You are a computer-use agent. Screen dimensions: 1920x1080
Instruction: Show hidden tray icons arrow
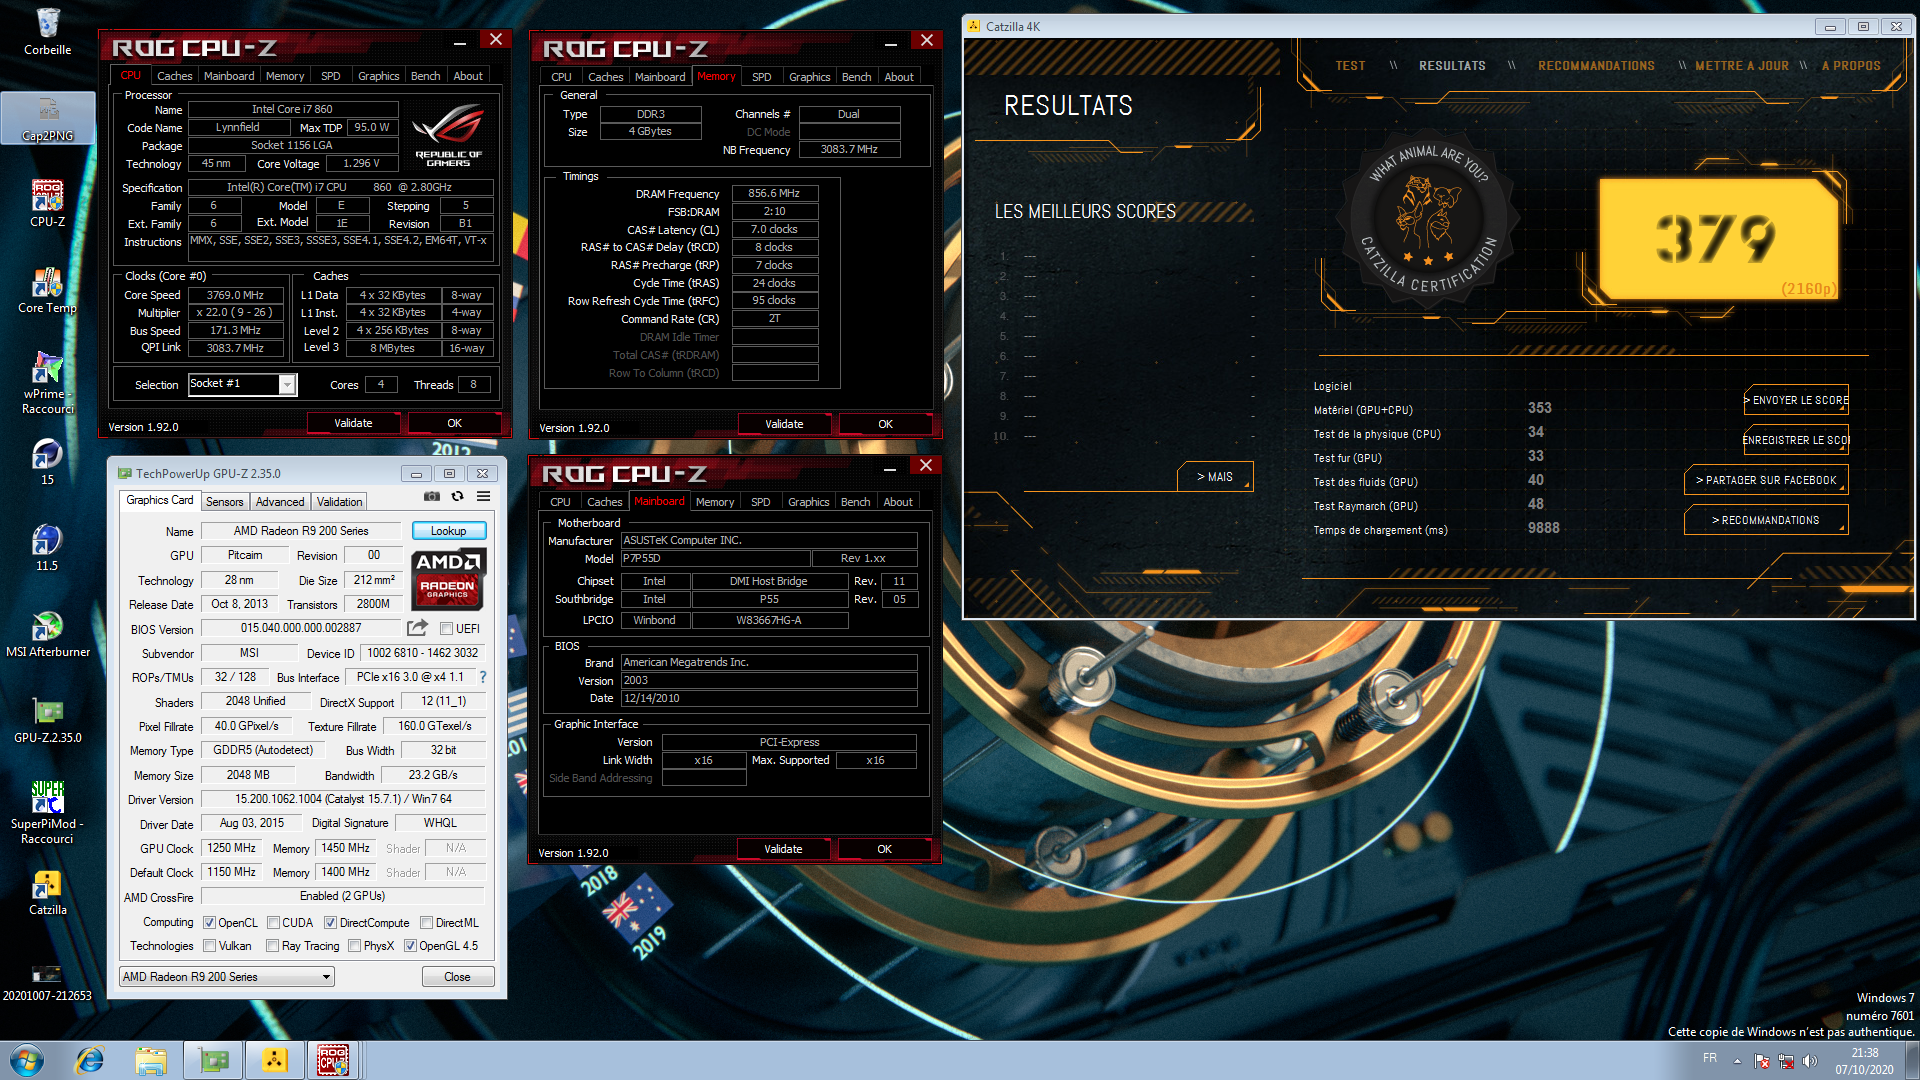click(x=1737, y=1061)
